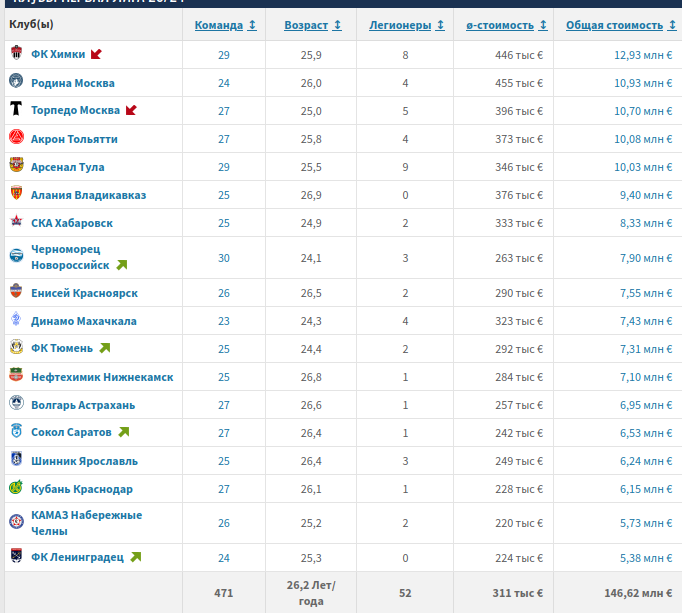
Task: Click total value 6,15 млн € link
Action: [x=646, y=489]
